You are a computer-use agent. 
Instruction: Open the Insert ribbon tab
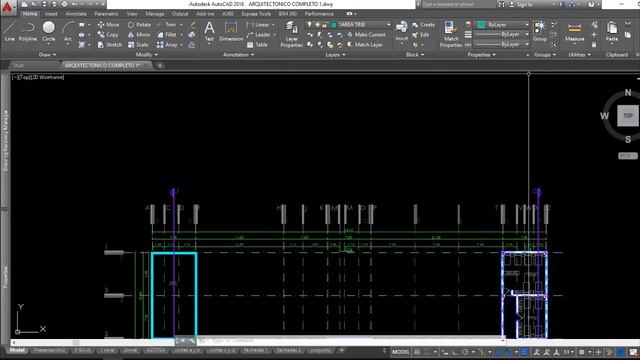coord(51,14)
